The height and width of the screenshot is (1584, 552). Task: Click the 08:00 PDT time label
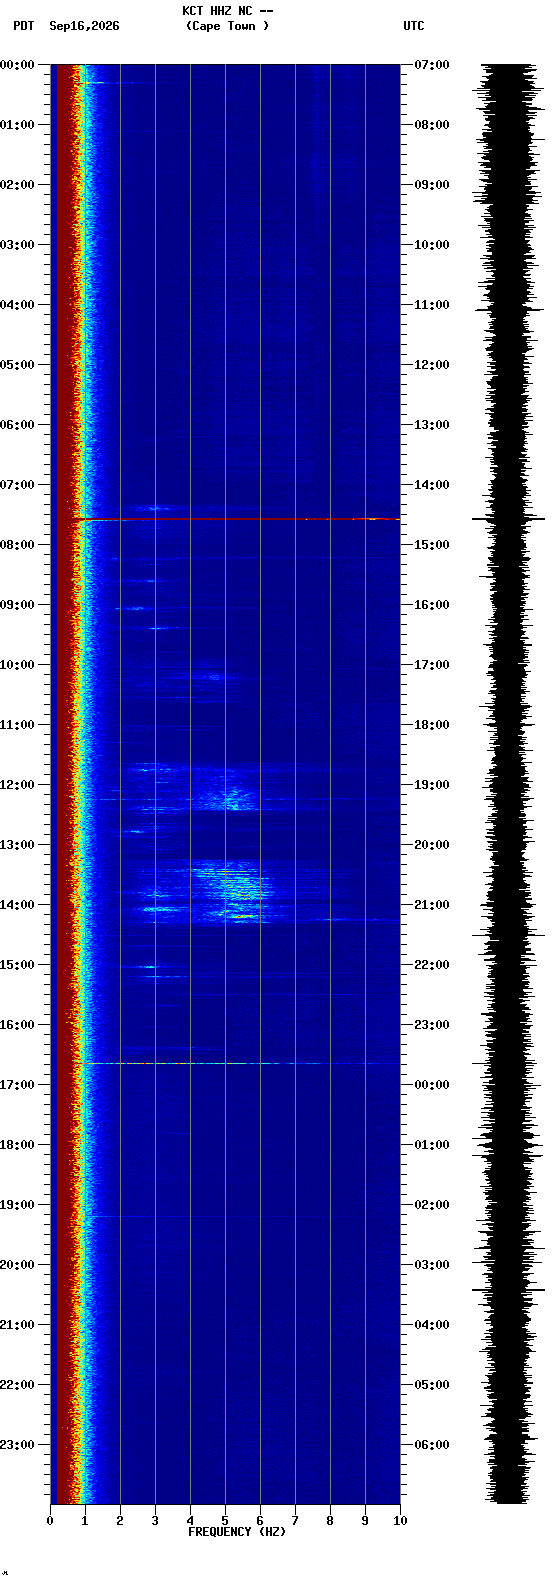(x=18, y=545)
